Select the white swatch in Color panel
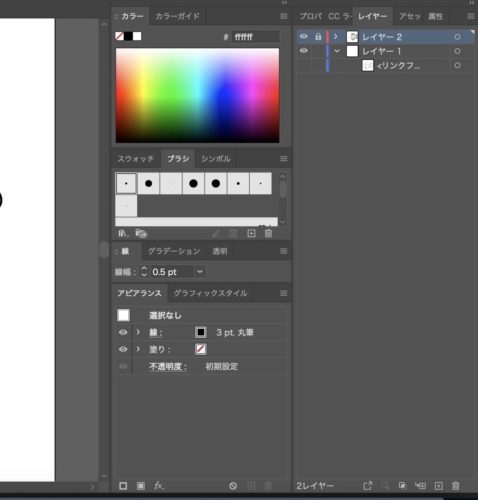Viewport: 478px width, 500px height. [x=137, y=36]
